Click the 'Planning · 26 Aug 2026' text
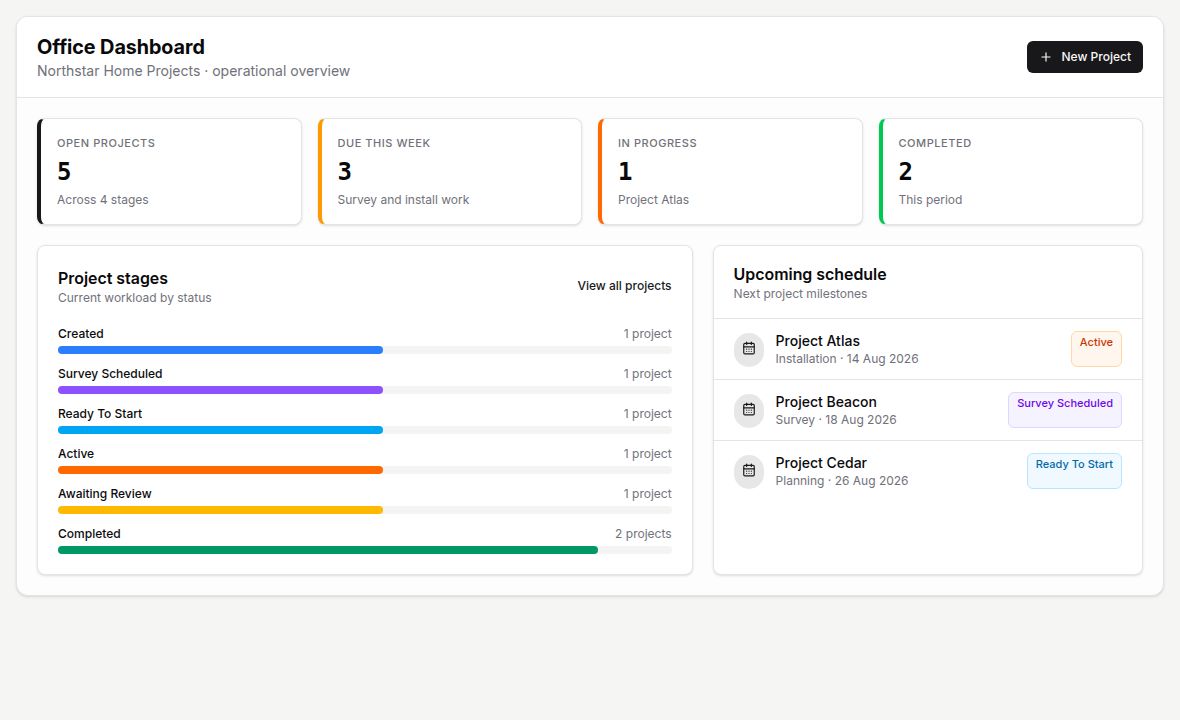This screenshot has width=1180, height=720. tap(841, 481)
